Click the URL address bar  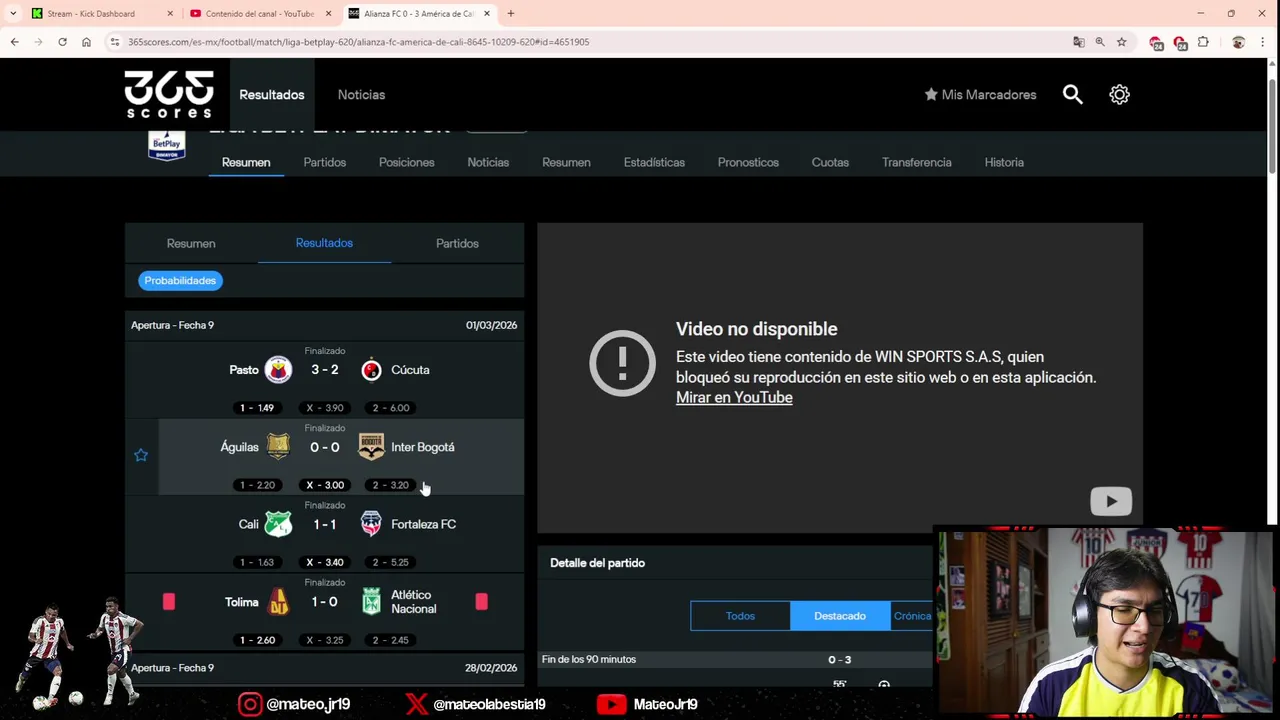coord(590,42)
